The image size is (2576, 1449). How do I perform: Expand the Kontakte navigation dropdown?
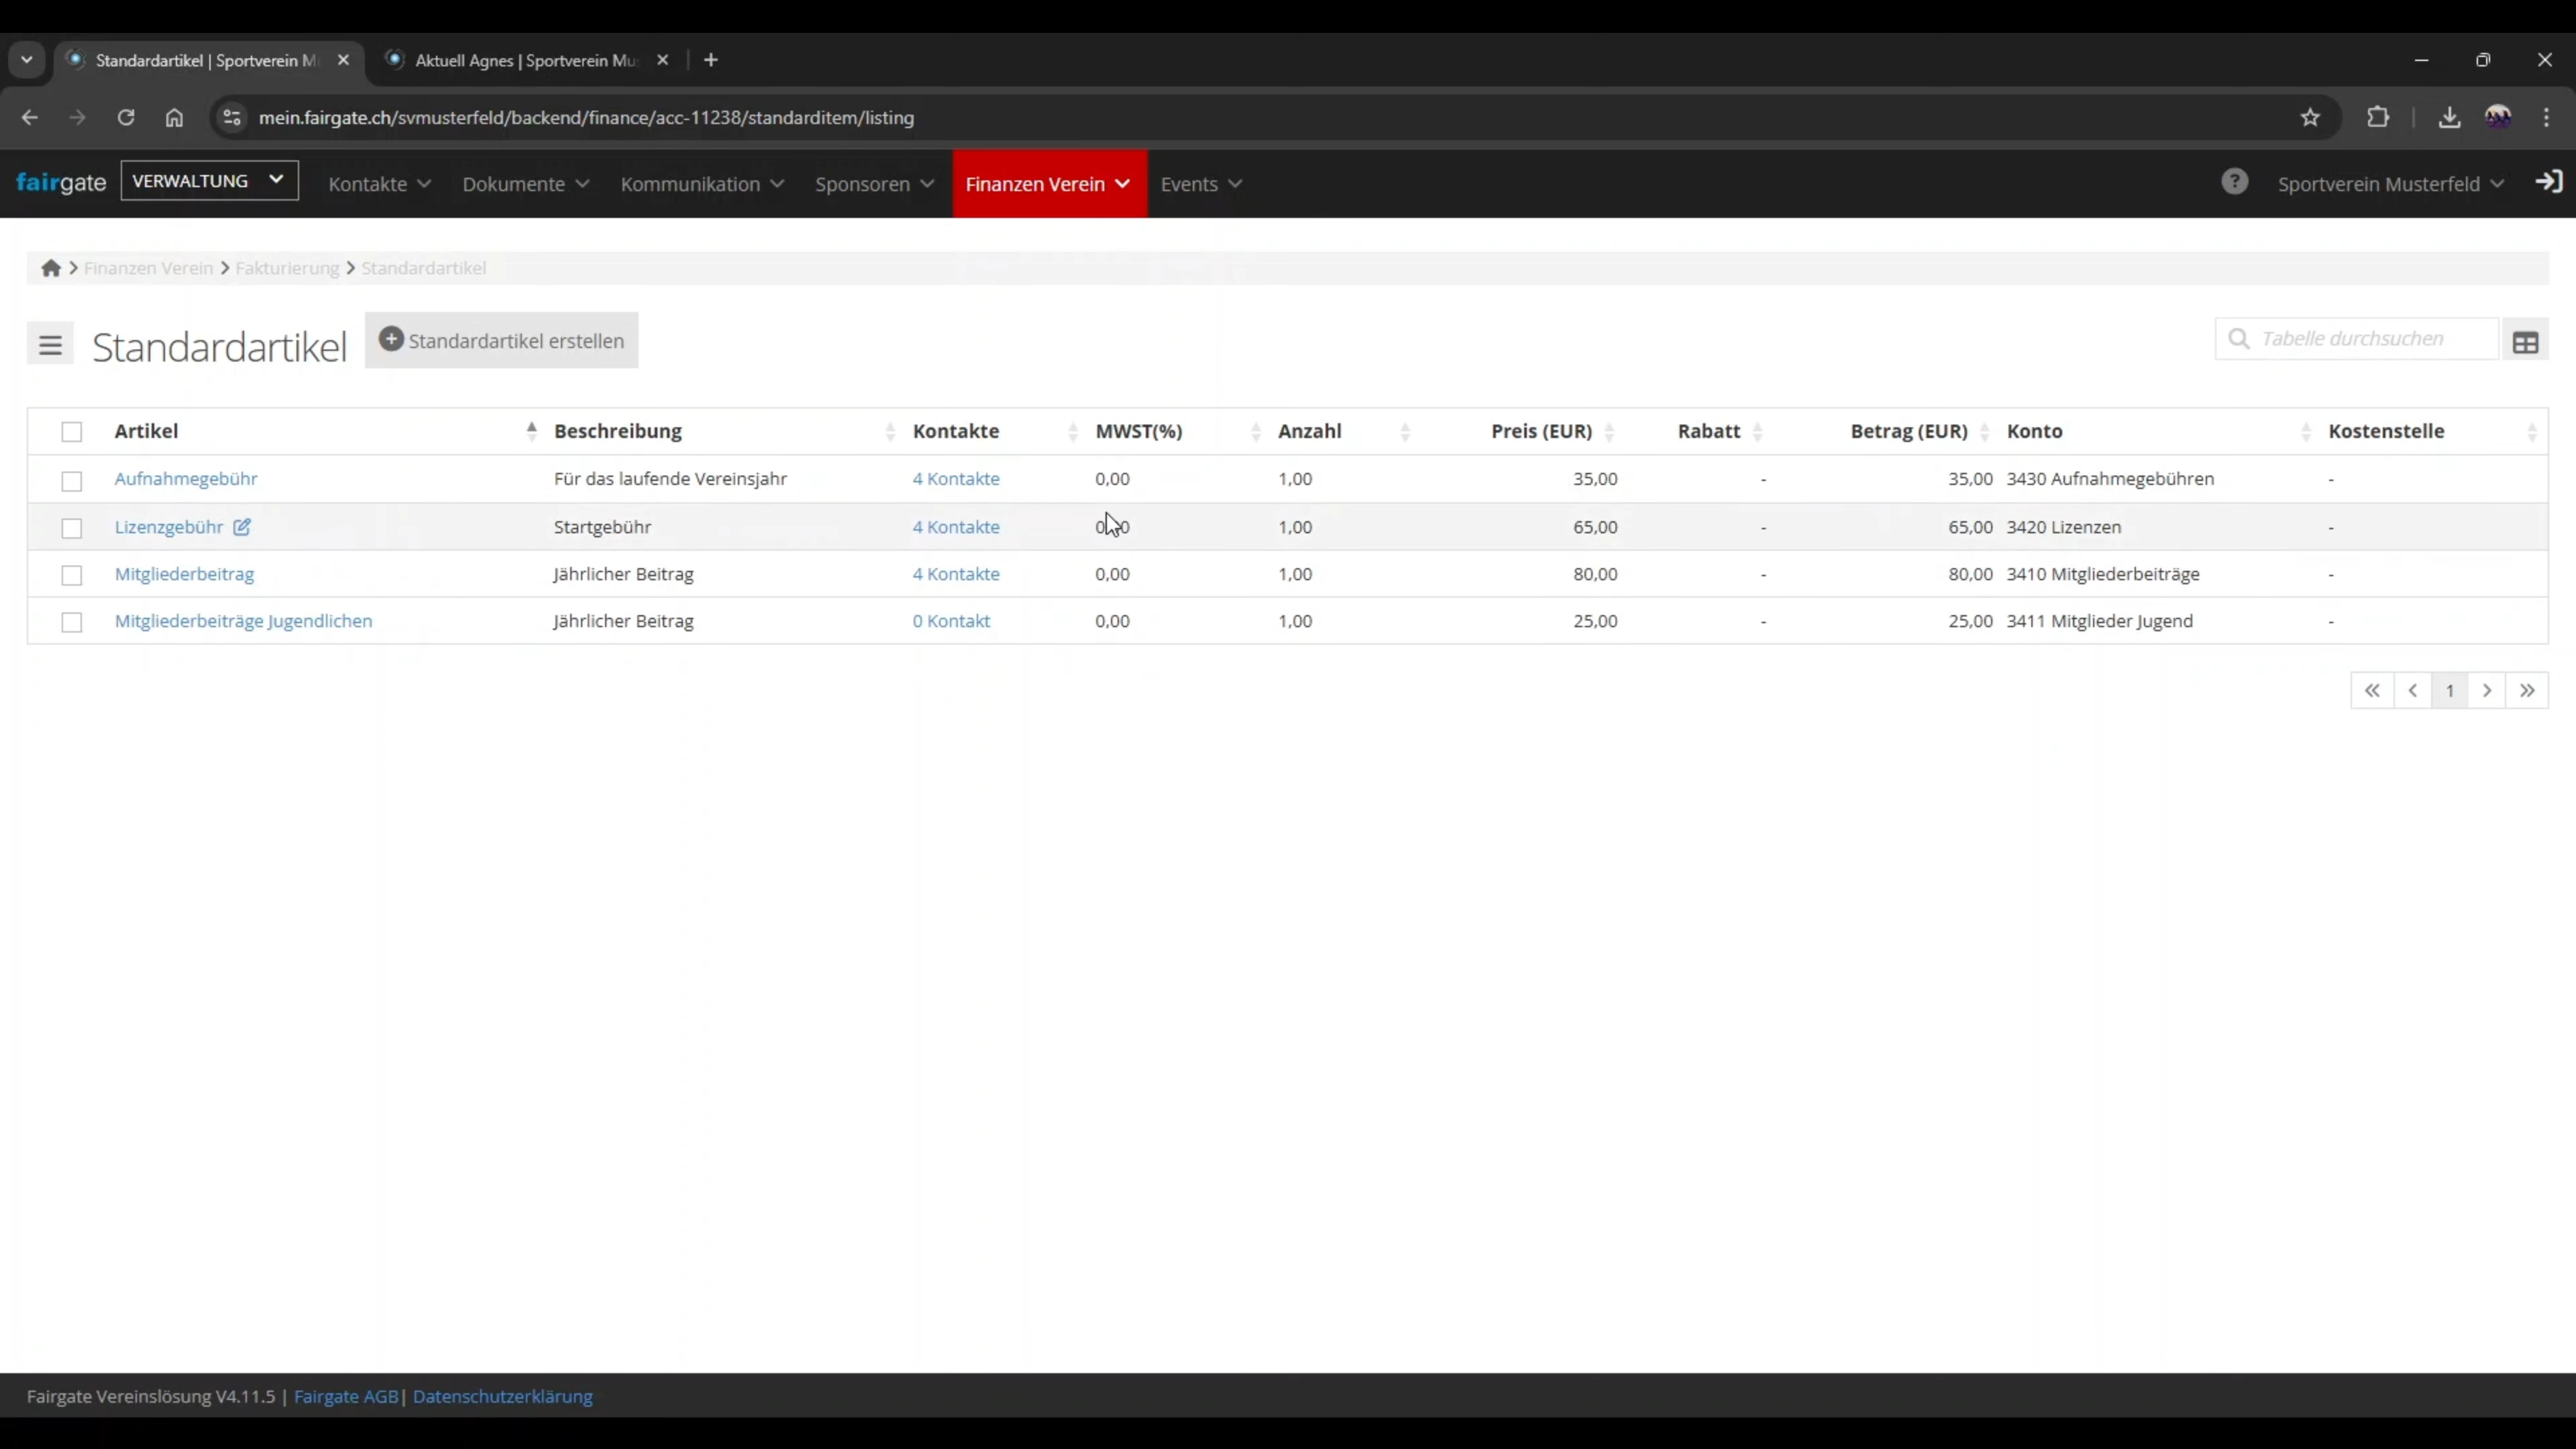[379, 184]
